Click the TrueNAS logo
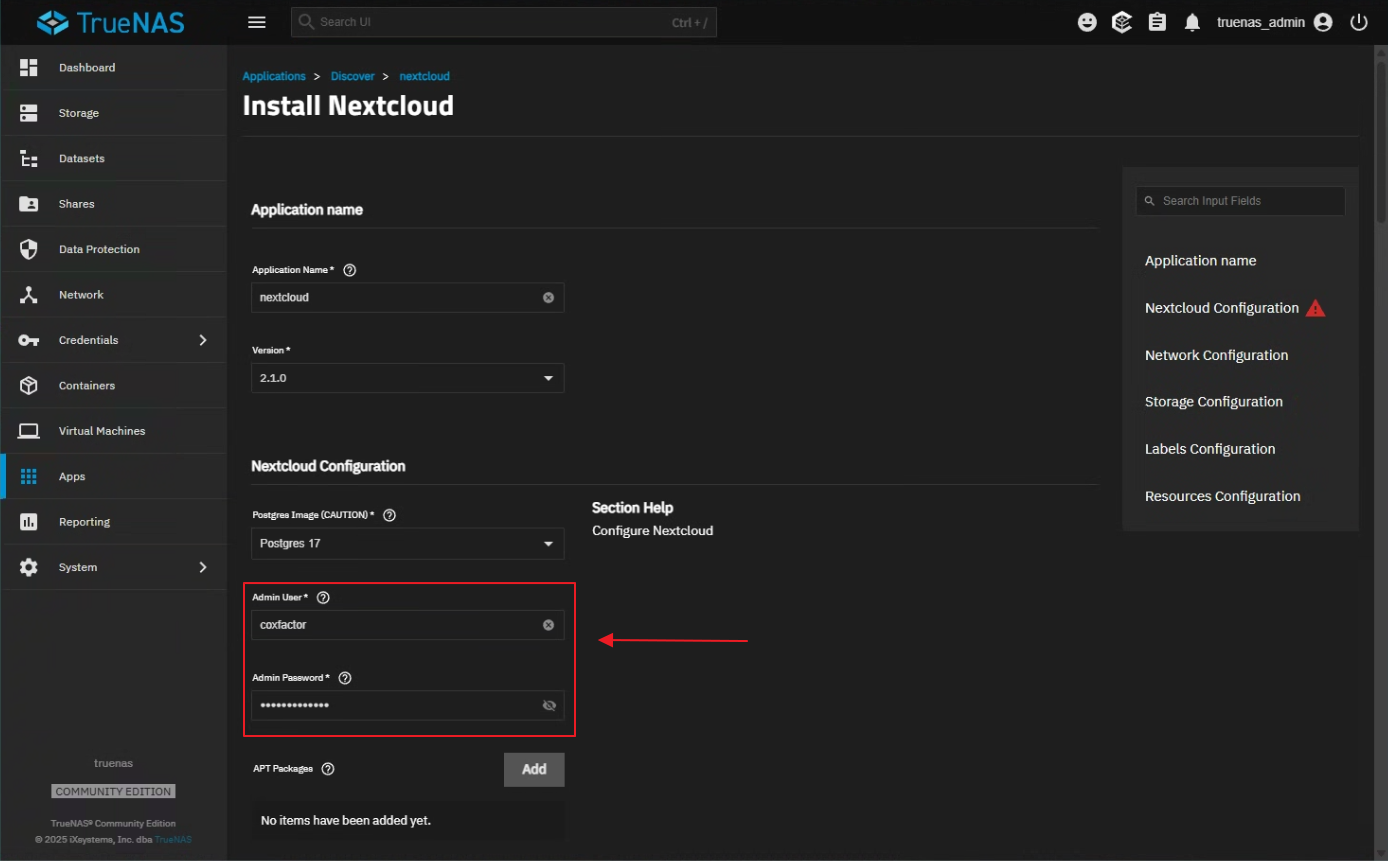 (x=111, y=22)
